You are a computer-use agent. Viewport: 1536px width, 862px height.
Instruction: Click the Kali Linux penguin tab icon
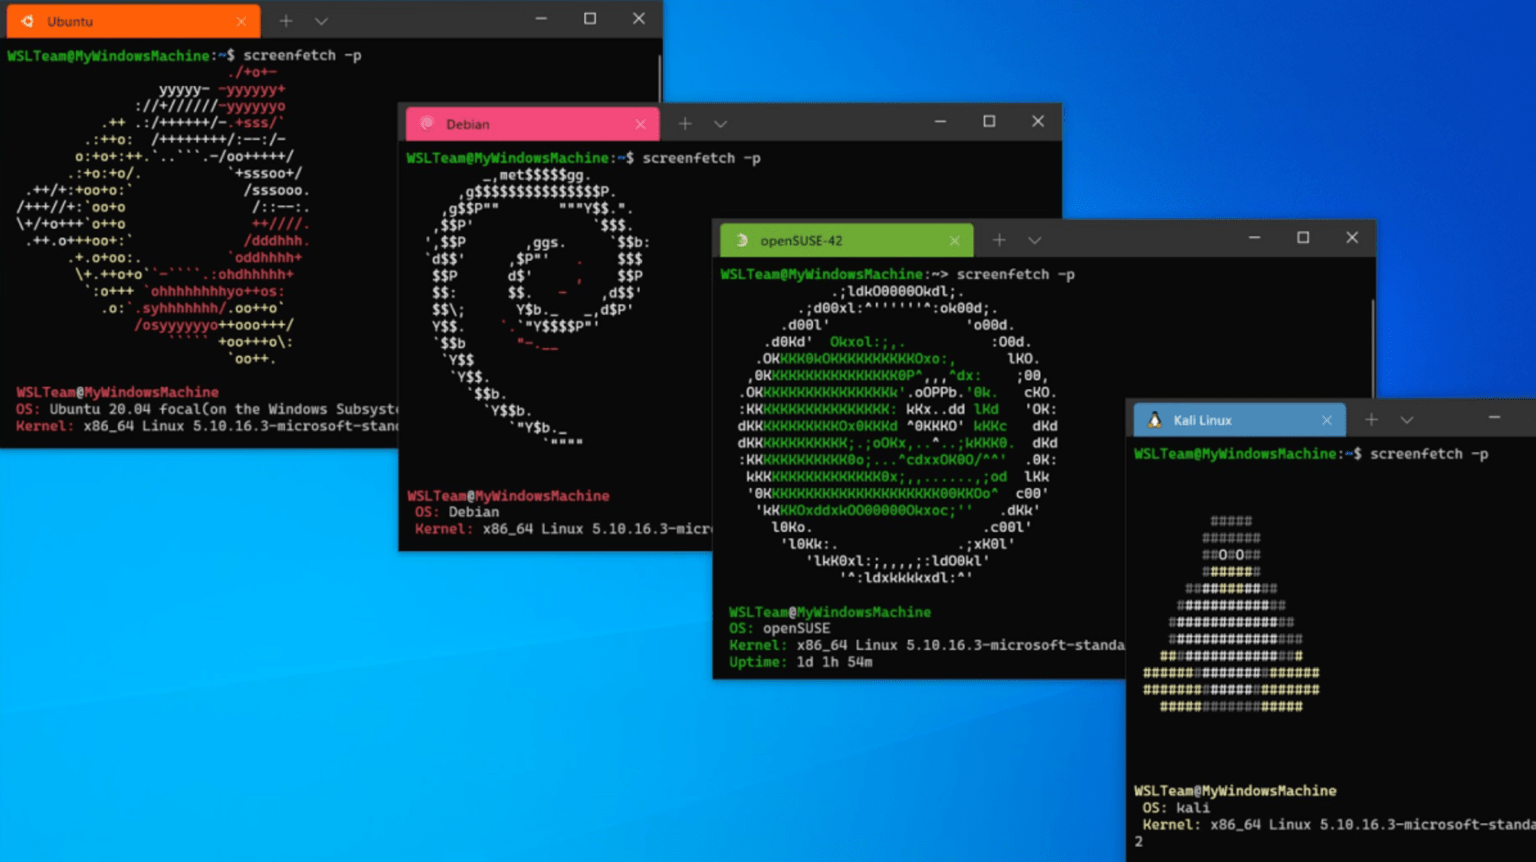coord(1154,420)
